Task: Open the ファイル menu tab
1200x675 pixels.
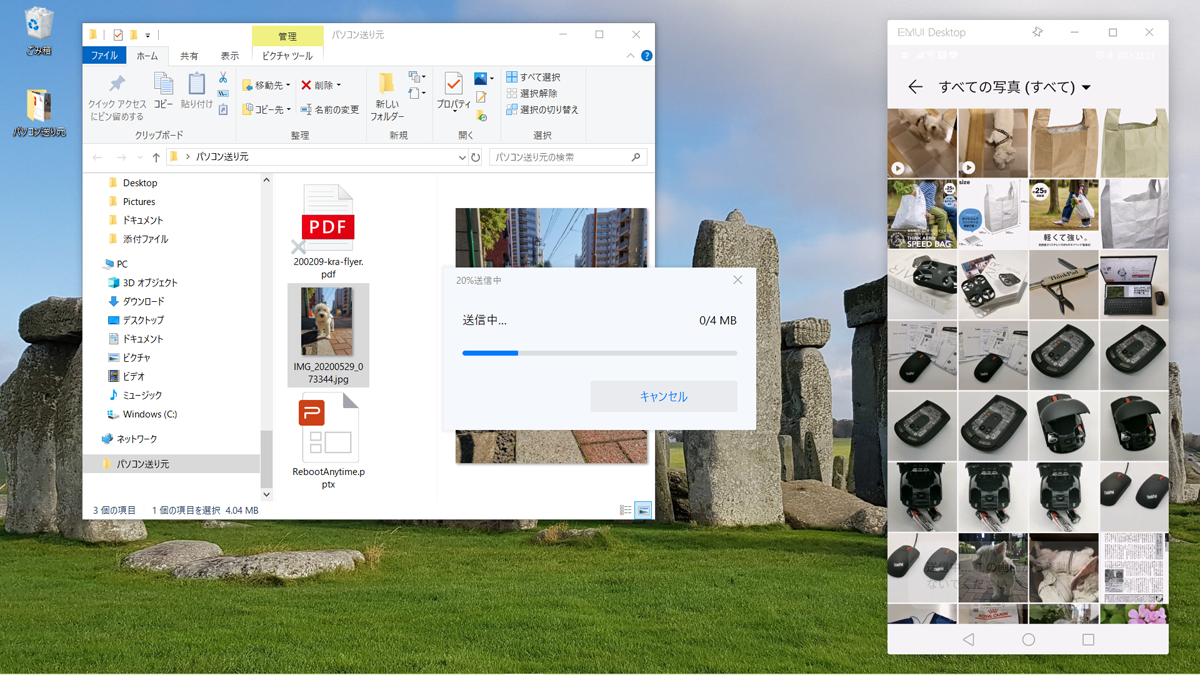Action: pos(104,56)
